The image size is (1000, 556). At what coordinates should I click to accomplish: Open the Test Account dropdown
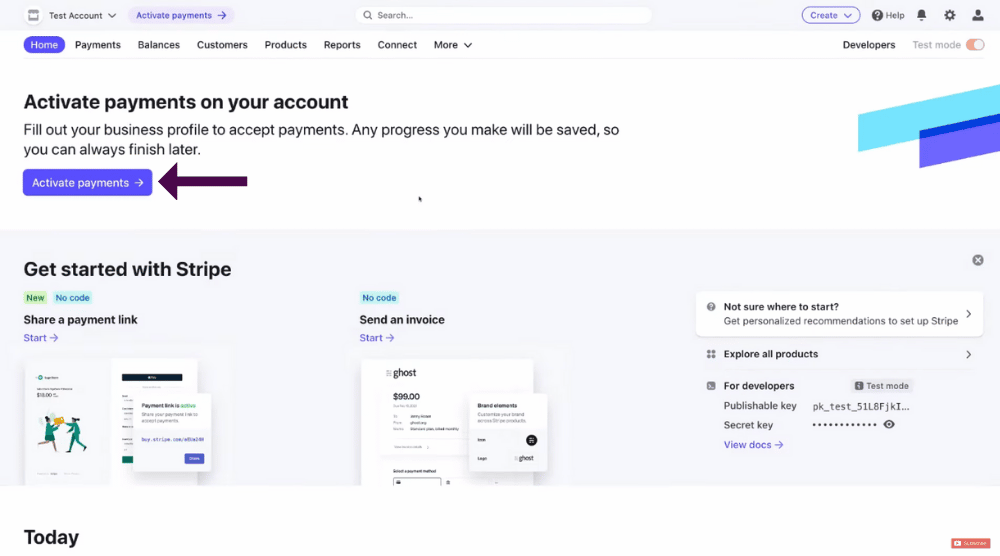click(82, 15)
